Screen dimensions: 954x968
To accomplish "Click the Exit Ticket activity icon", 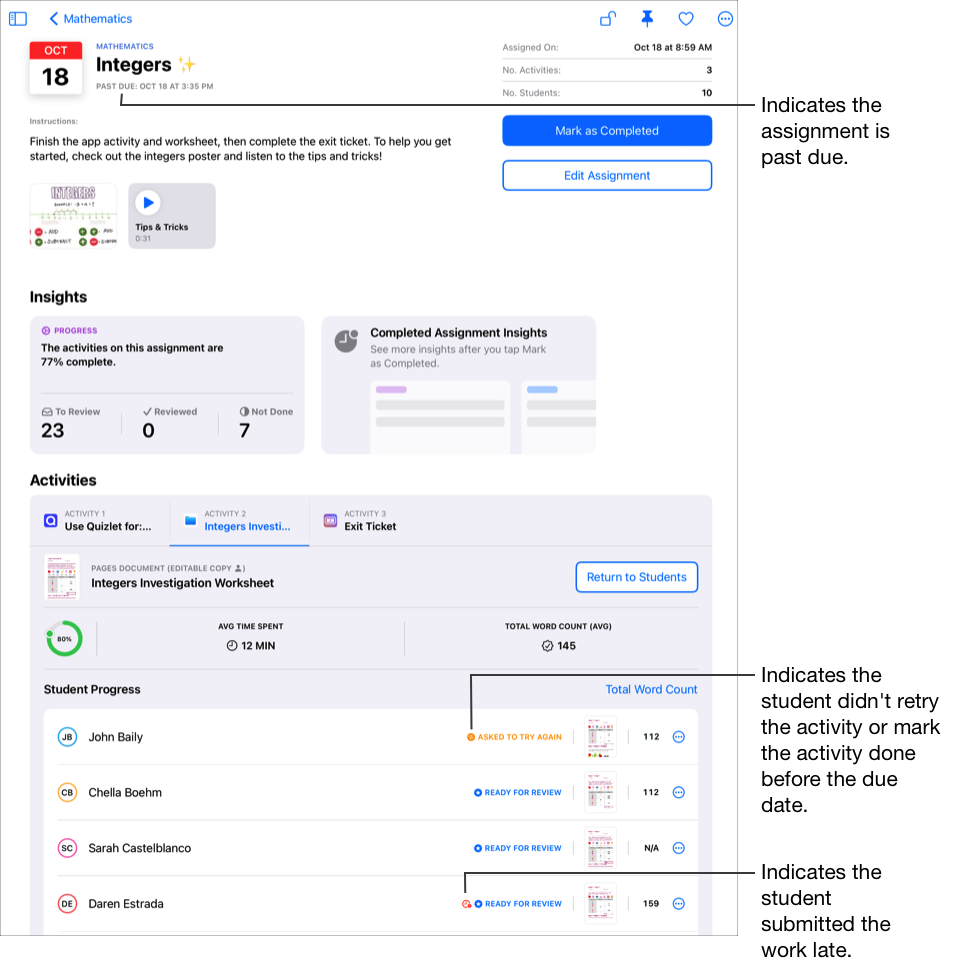I will 330,520.
